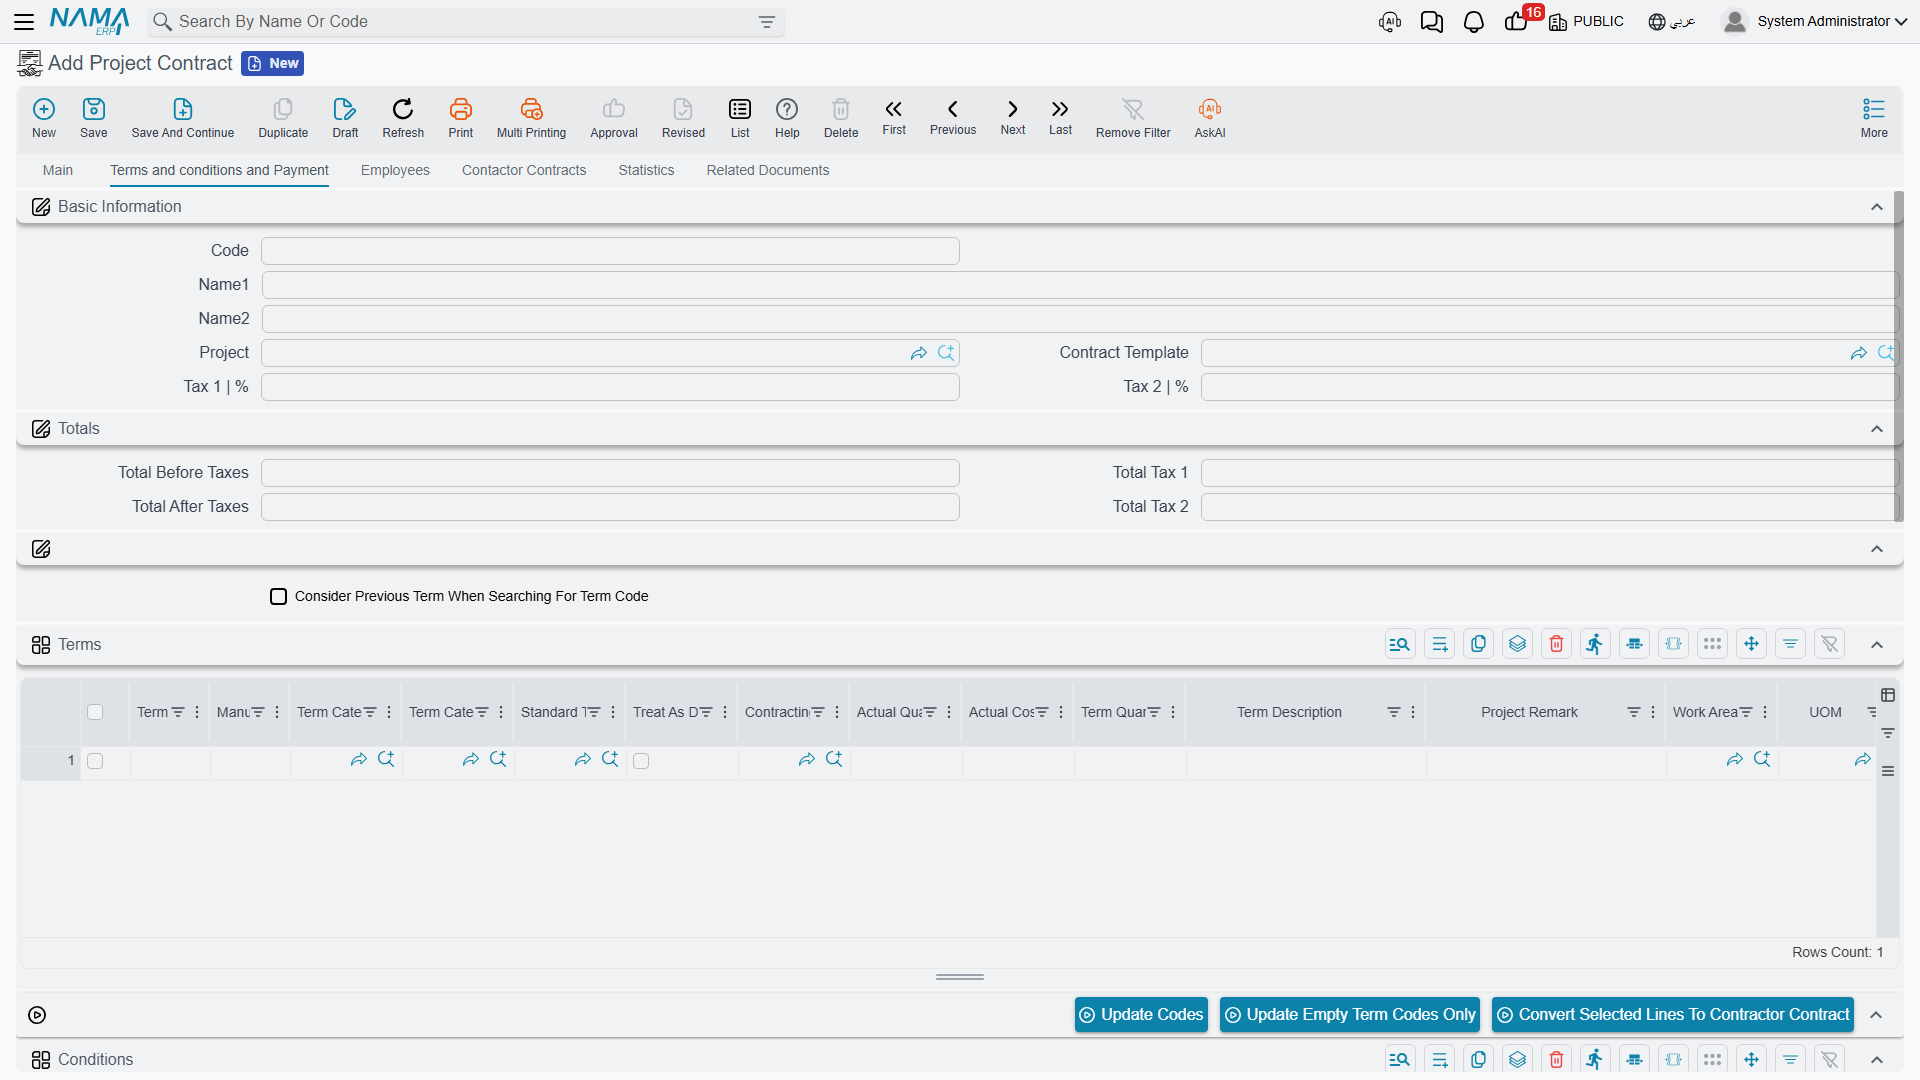The width and height of the screenshot is (1920, 1080).
Task: Go to Last record
Action: click(1060, 116)
